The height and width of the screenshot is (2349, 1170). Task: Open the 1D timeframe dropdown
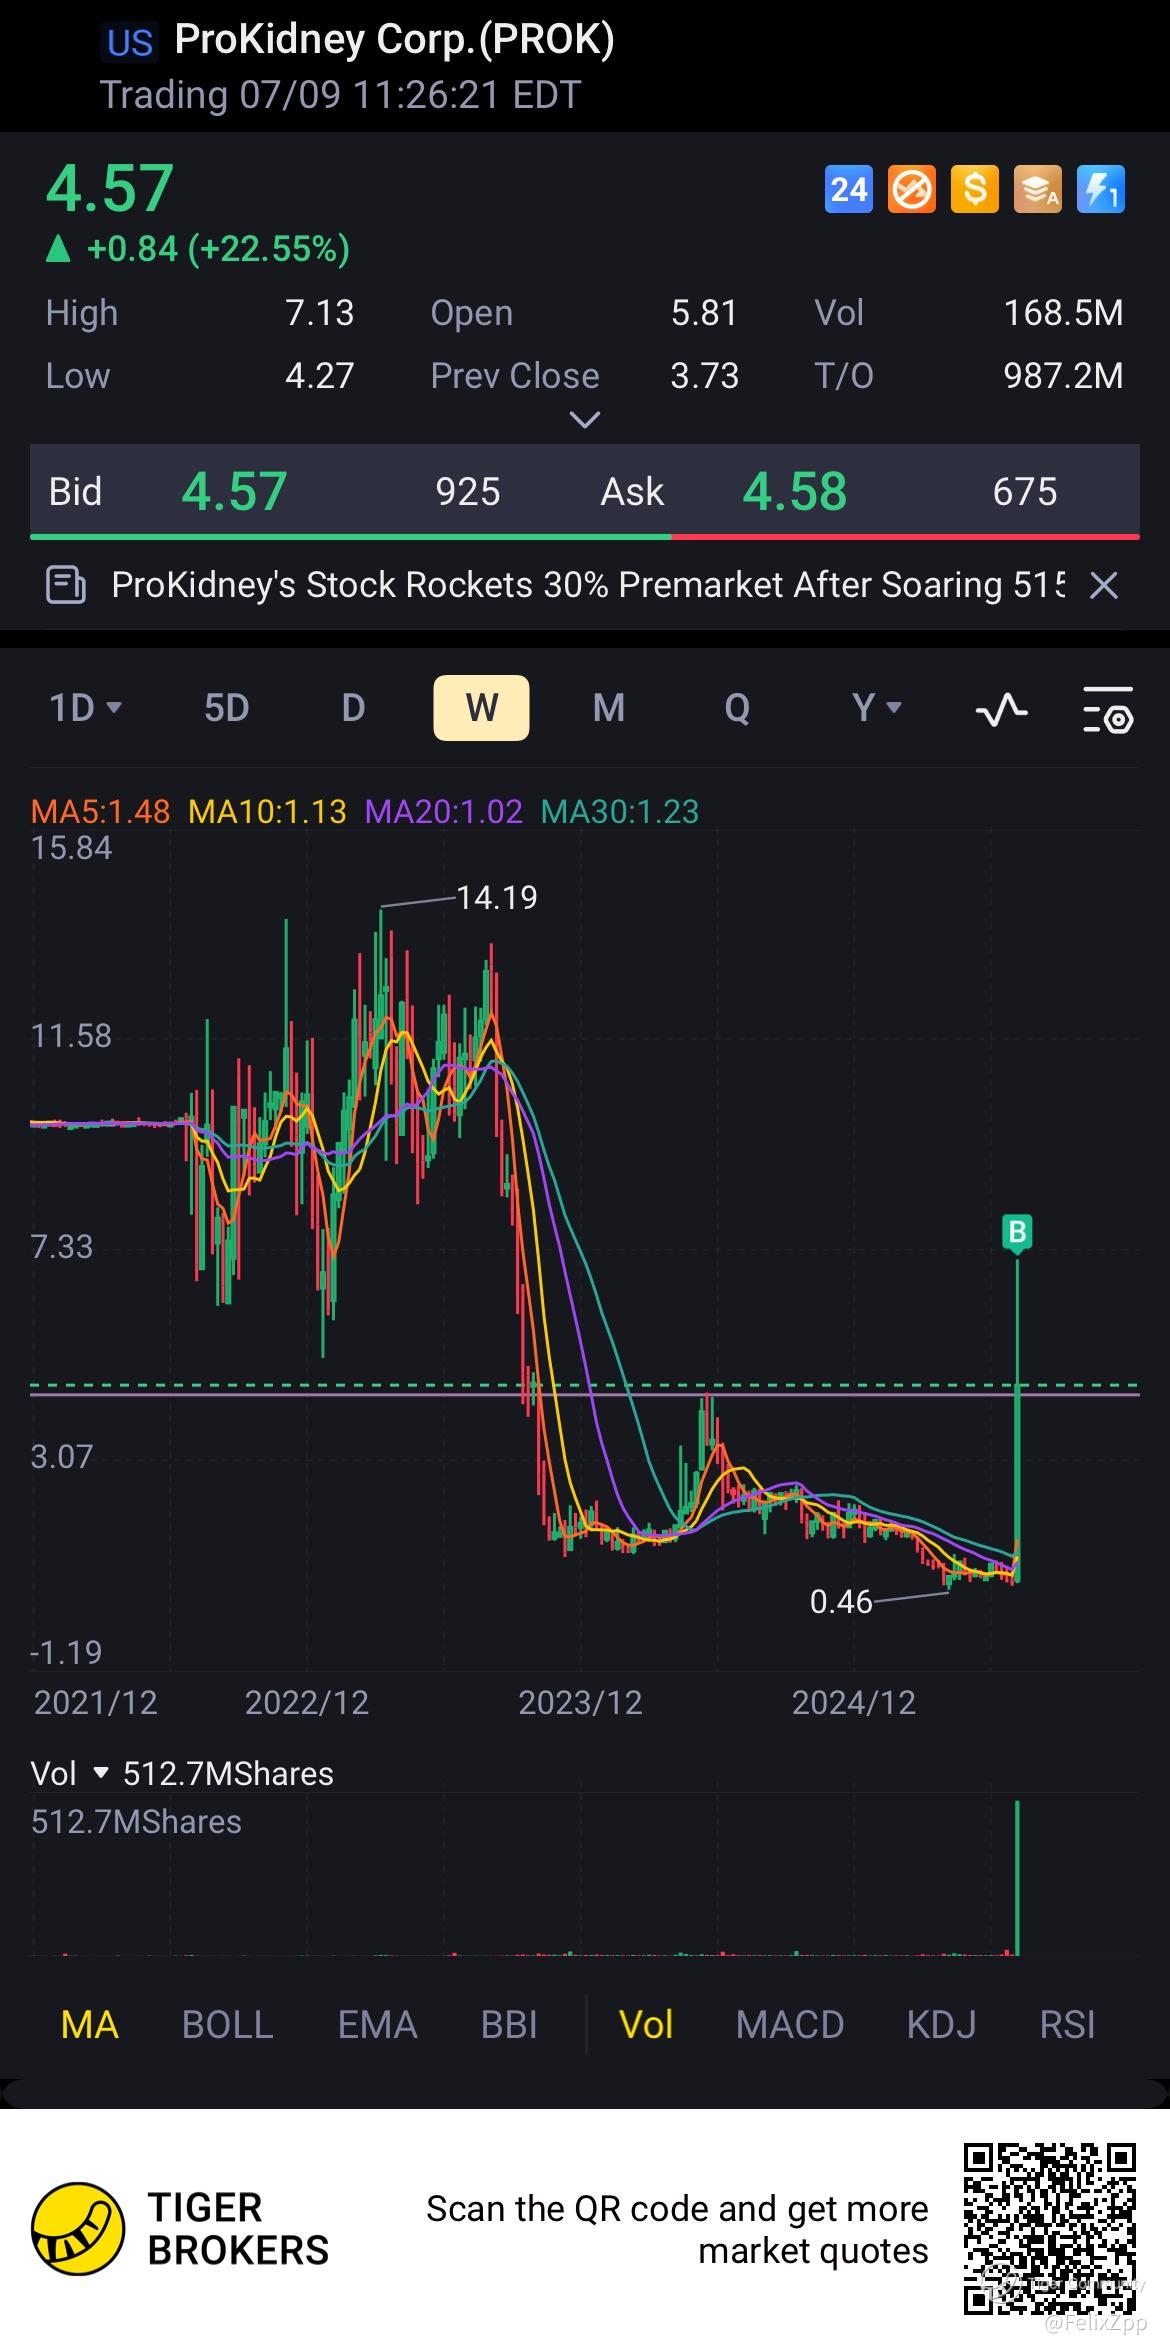pos(86,708)
